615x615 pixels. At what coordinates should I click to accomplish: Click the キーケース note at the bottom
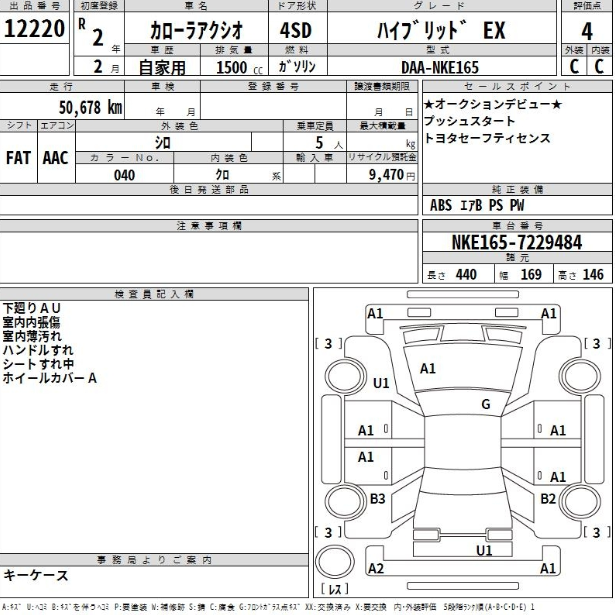36,575
